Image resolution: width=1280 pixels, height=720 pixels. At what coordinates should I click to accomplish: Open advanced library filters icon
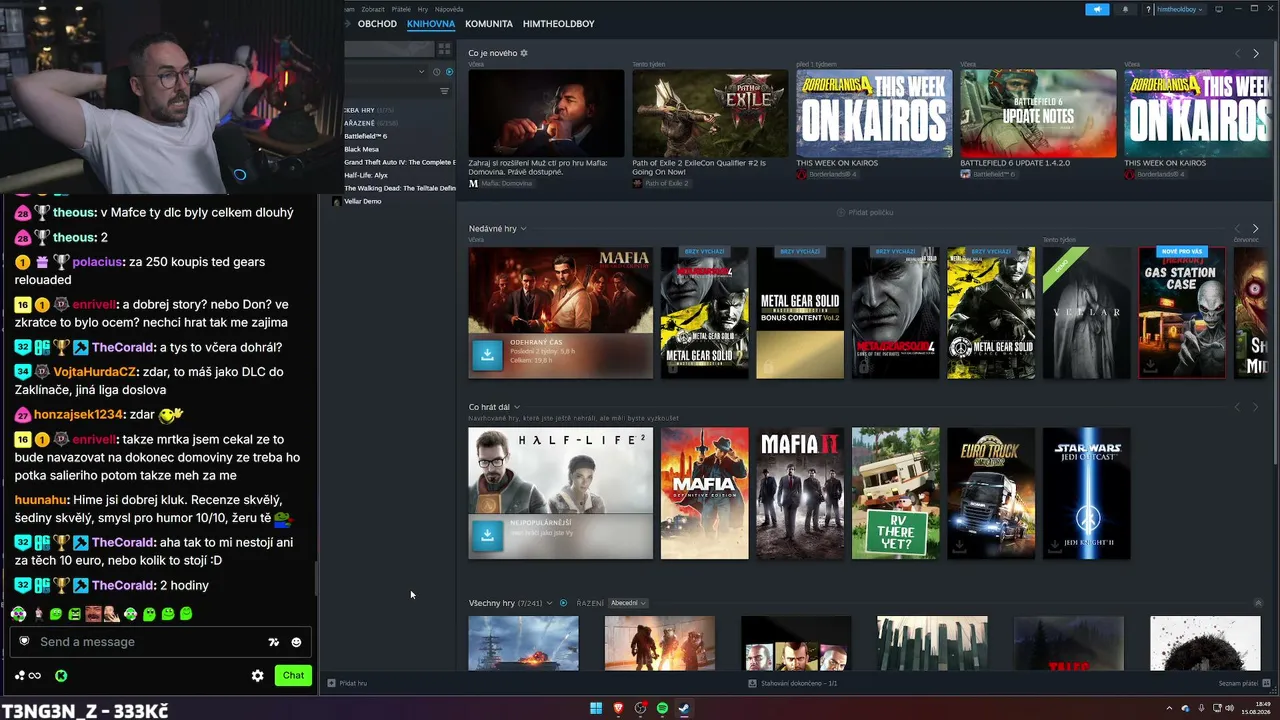(445, 91)
